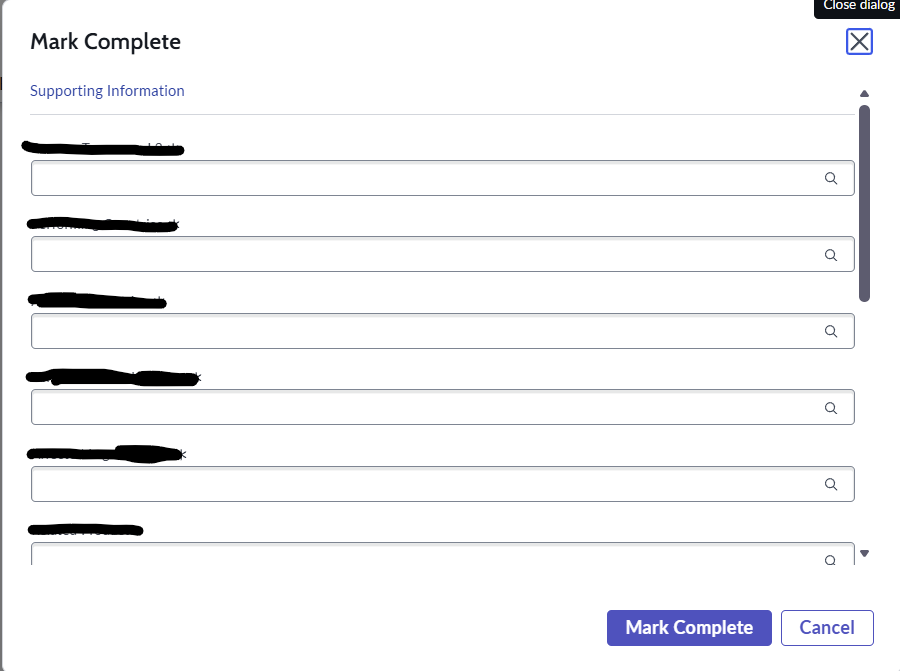Image resolution: width=900 pixels, height=671 pixels.
Task: Focus the partially visible sixth input field
Action: pyautogui.click(x=420, y=555)
